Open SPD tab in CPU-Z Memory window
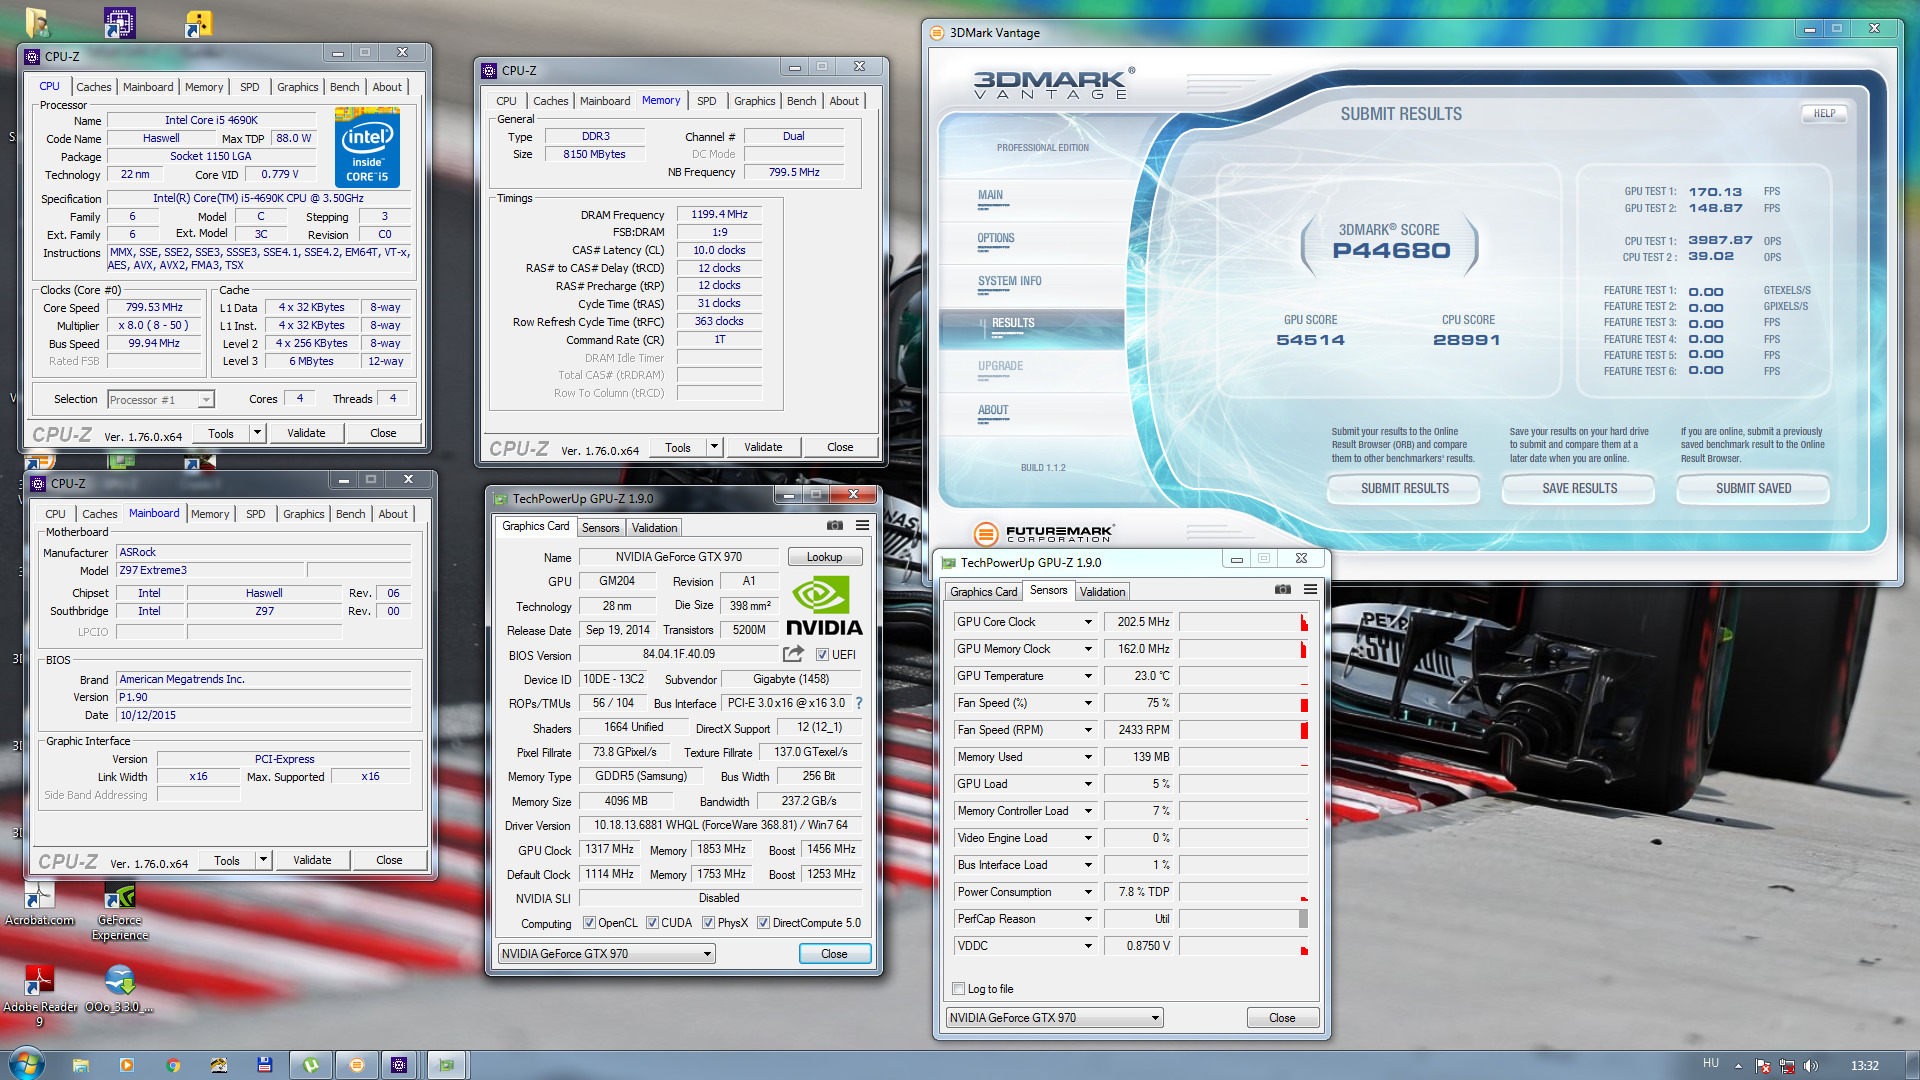The height and width of the screenshot is (1080, 1920). tap(706, 101)
